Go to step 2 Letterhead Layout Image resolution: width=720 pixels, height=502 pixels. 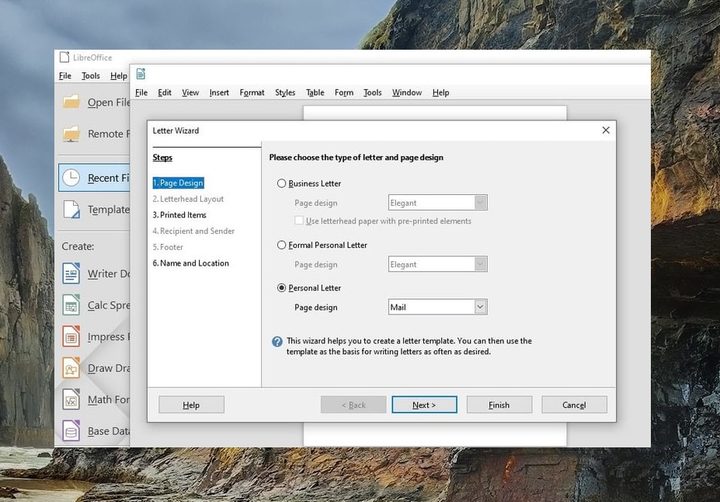[188, 199]
